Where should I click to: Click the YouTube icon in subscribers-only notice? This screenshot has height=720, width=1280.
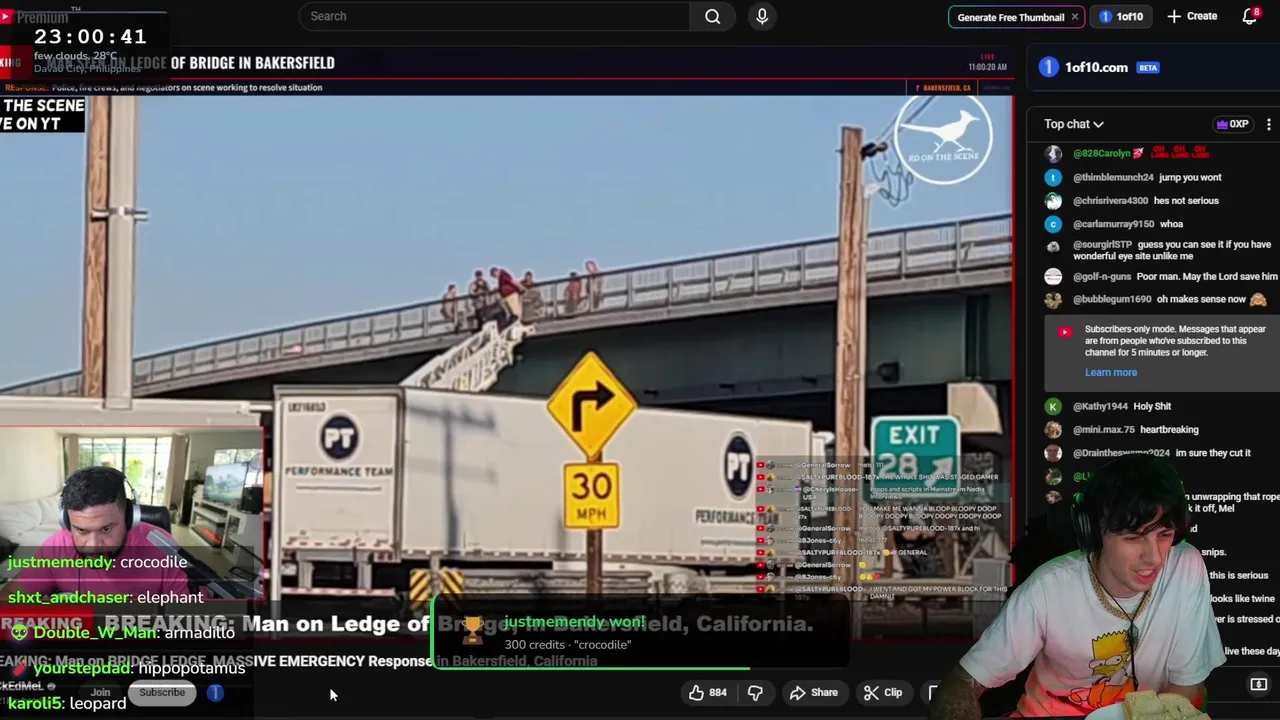tap(1064, 332)
